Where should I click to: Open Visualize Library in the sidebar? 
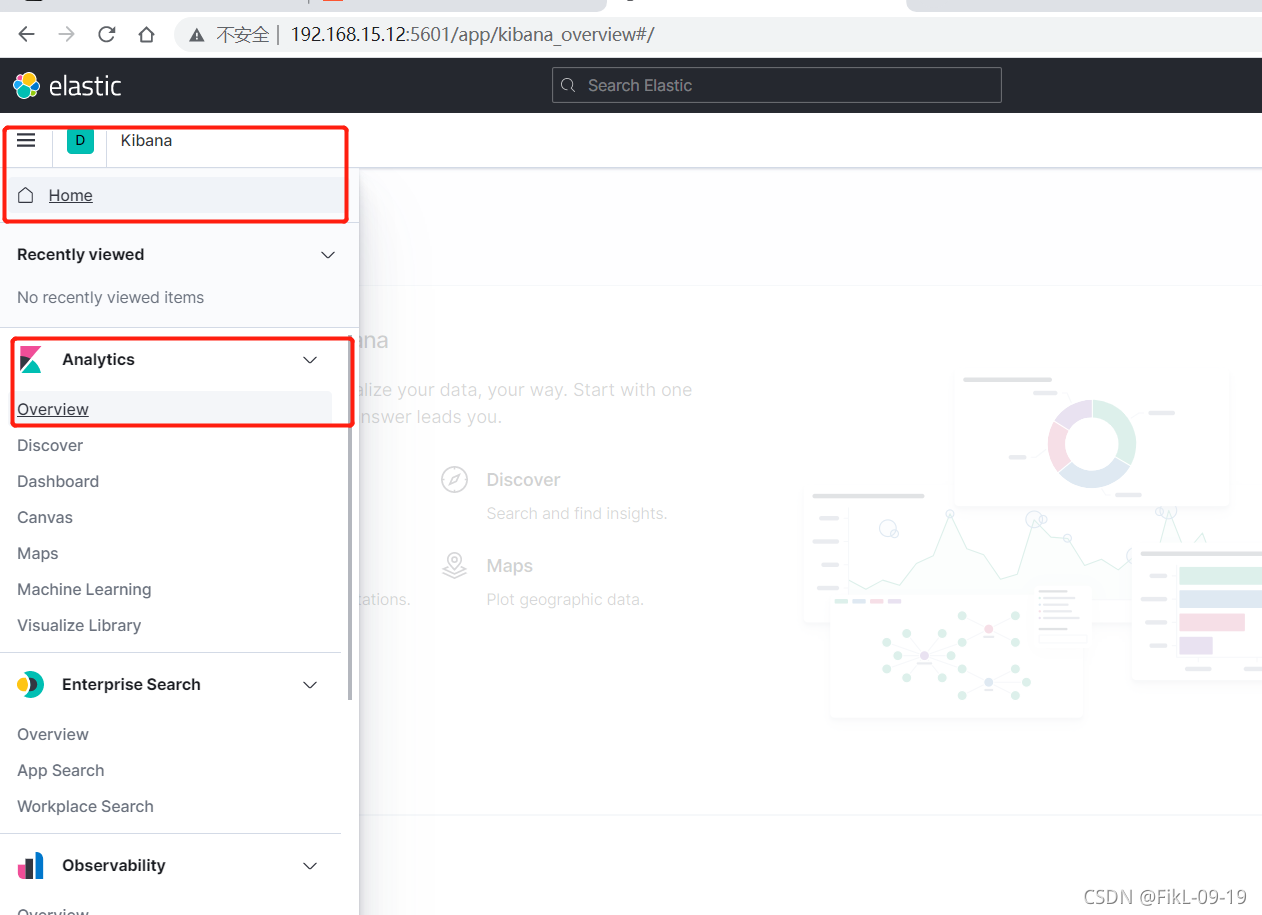click(x=79, y=625)
